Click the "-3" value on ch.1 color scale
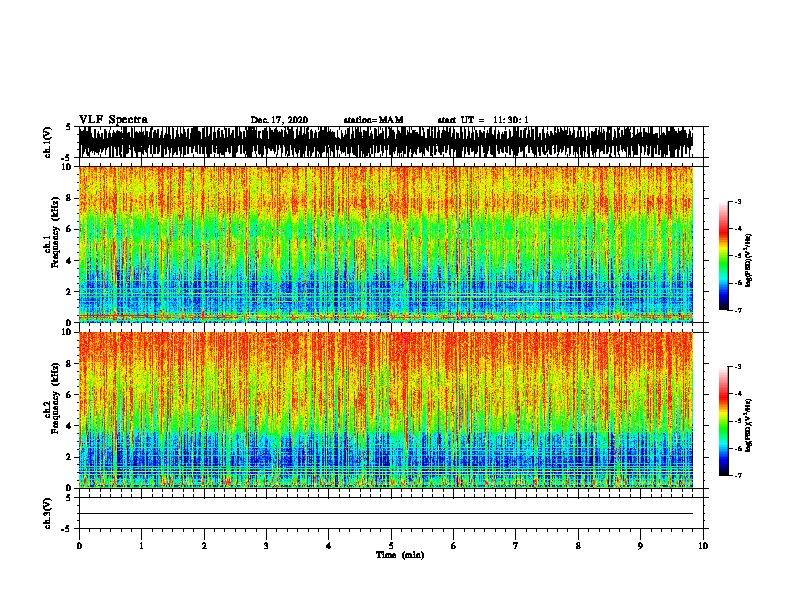This screenshot has width=792, height=612. coord(737,201)
